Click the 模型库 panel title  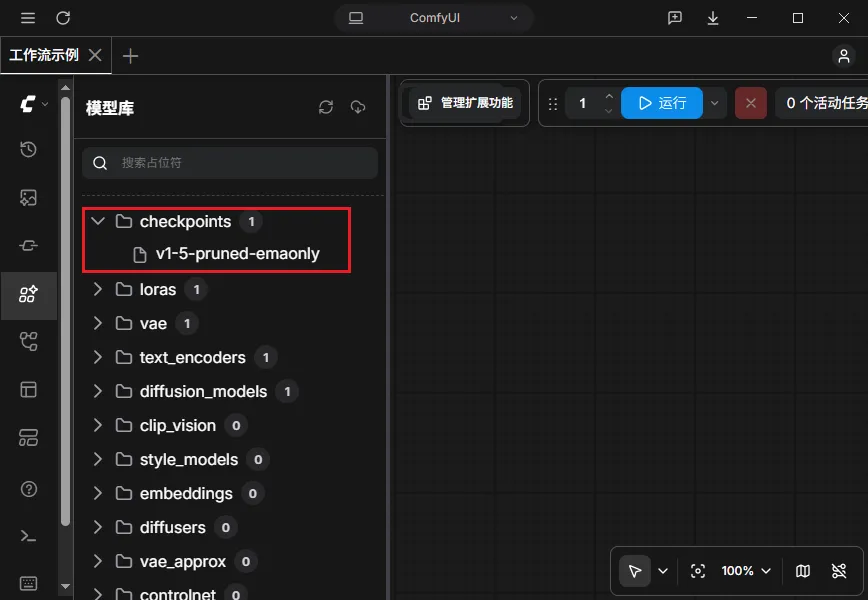pos(110,108)
